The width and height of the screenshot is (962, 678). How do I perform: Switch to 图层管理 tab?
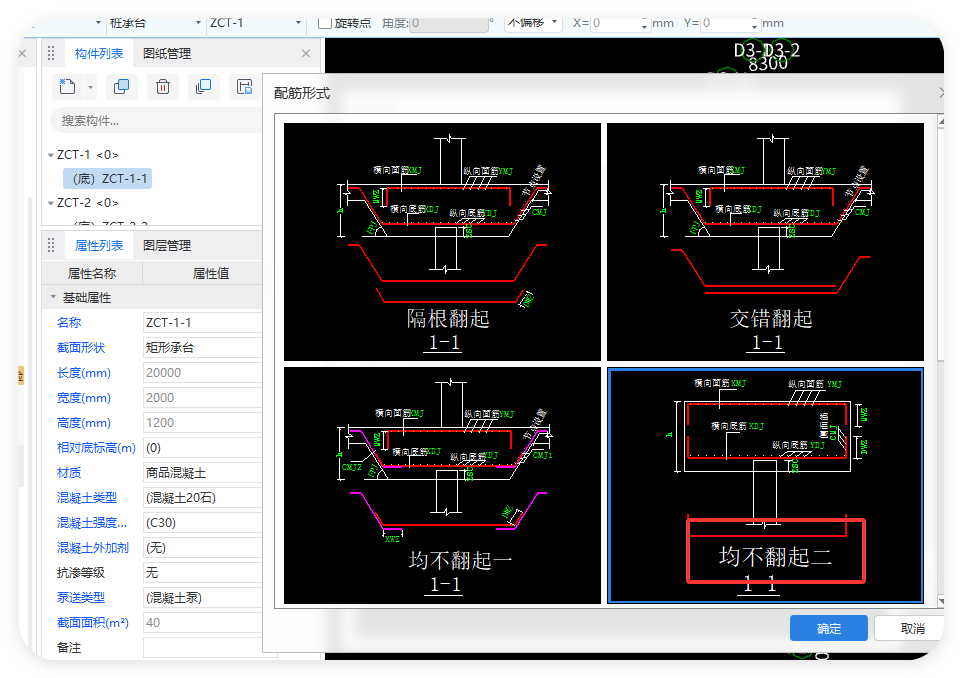tap(167, 245)
